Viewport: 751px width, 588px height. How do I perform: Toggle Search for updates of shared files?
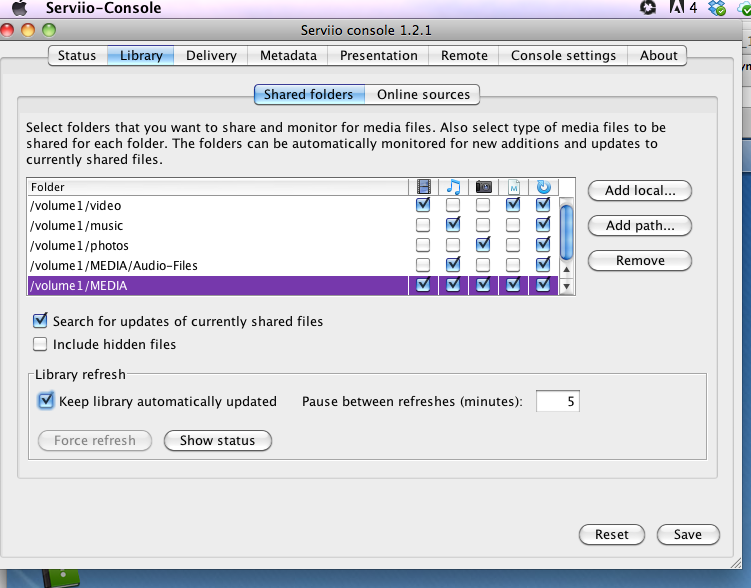pos(40,321)
